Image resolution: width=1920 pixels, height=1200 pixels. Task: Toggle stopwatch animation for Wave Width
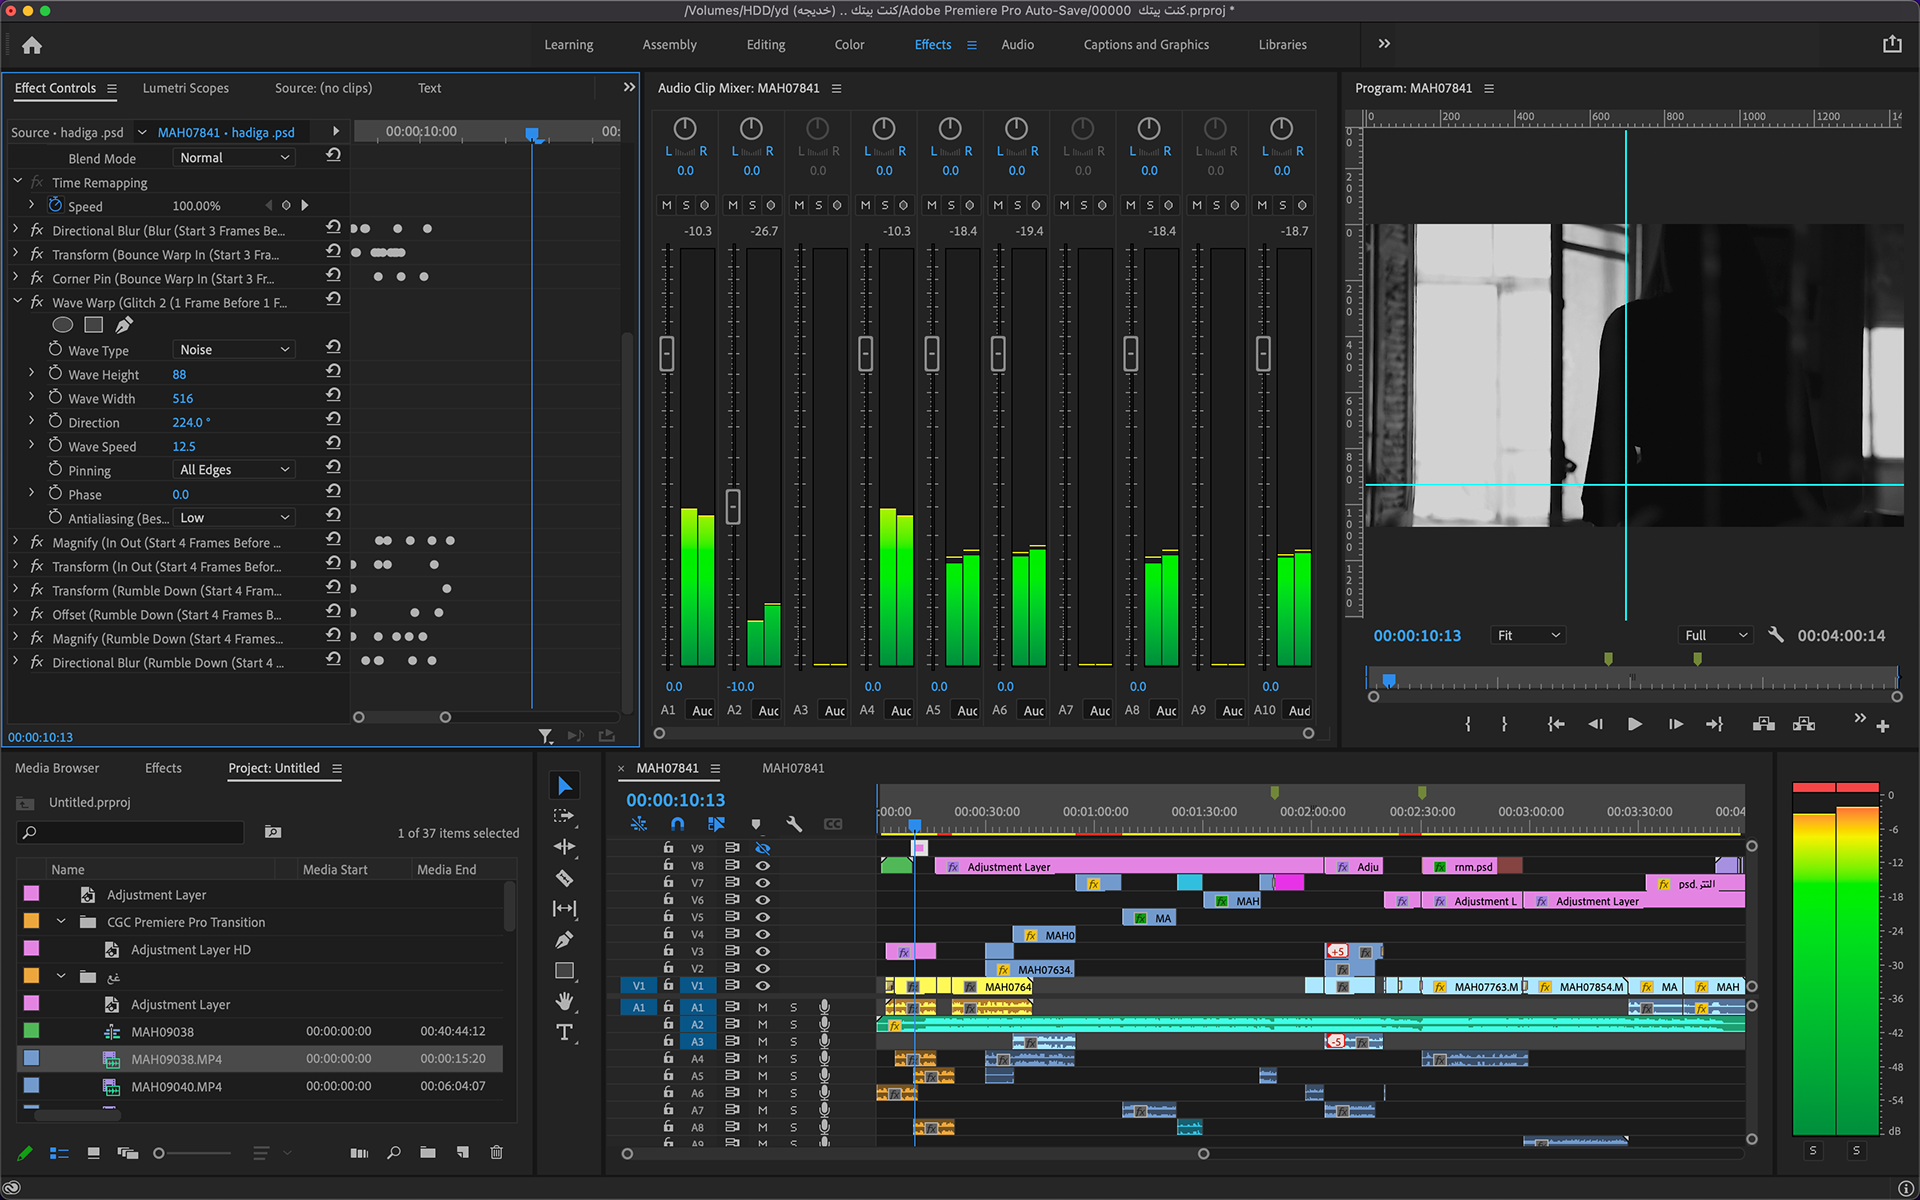[56, 398]
